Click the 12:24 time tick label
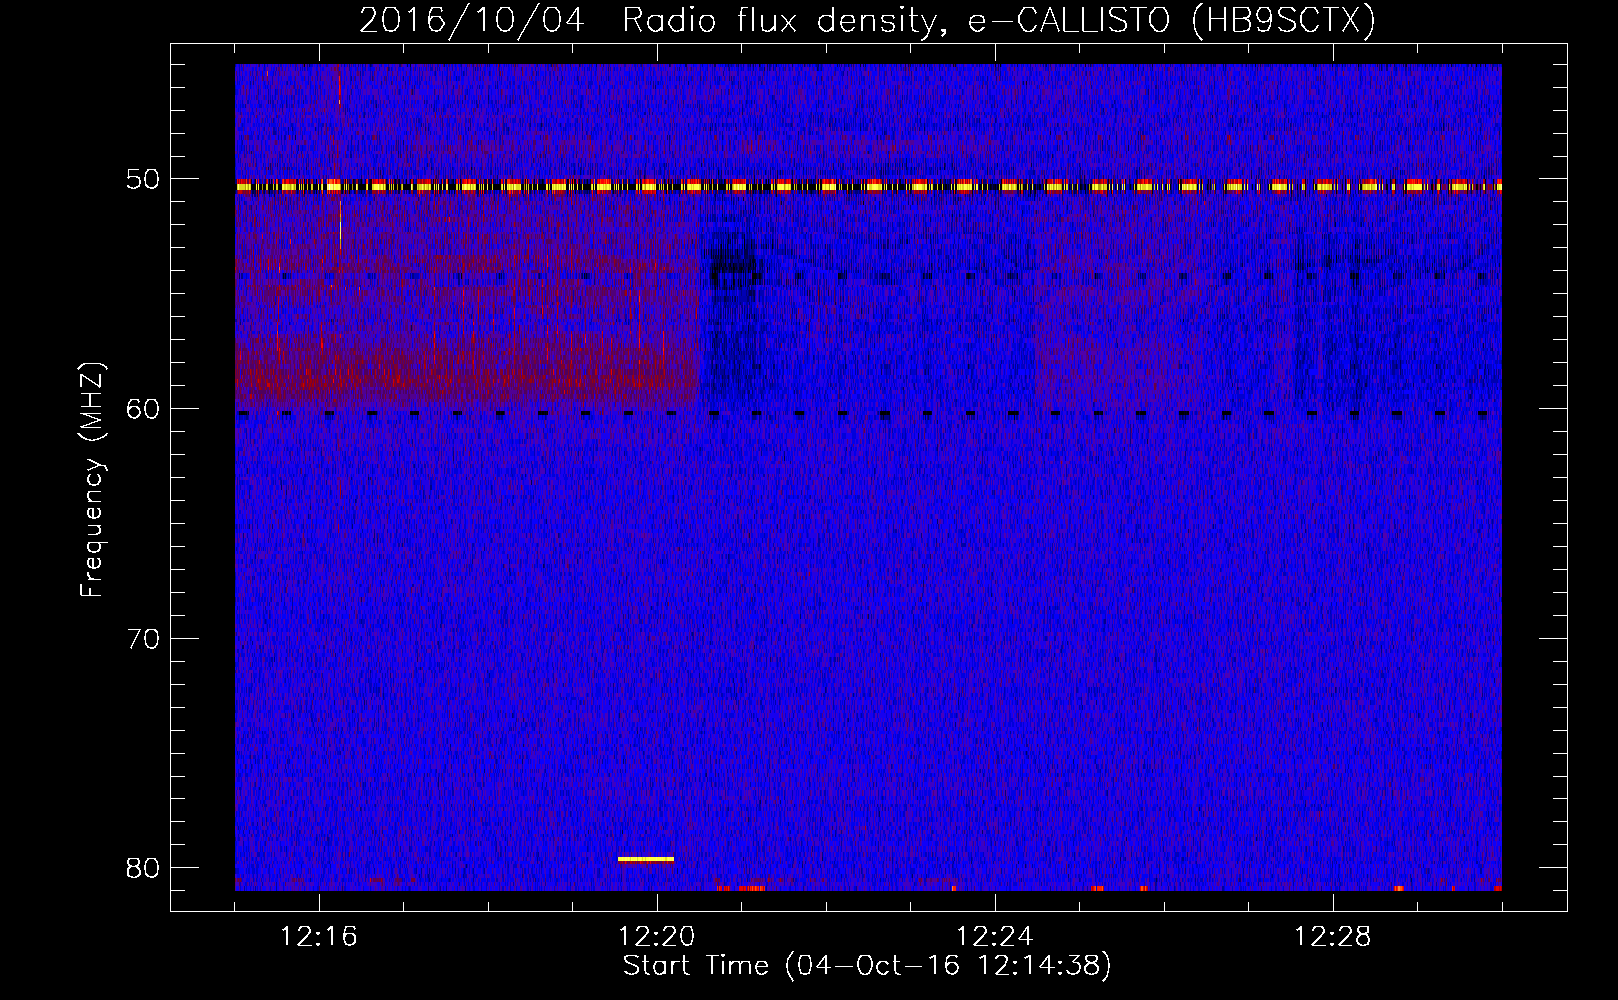This screenshot has height=1000, width=1618. click(995, 936)
